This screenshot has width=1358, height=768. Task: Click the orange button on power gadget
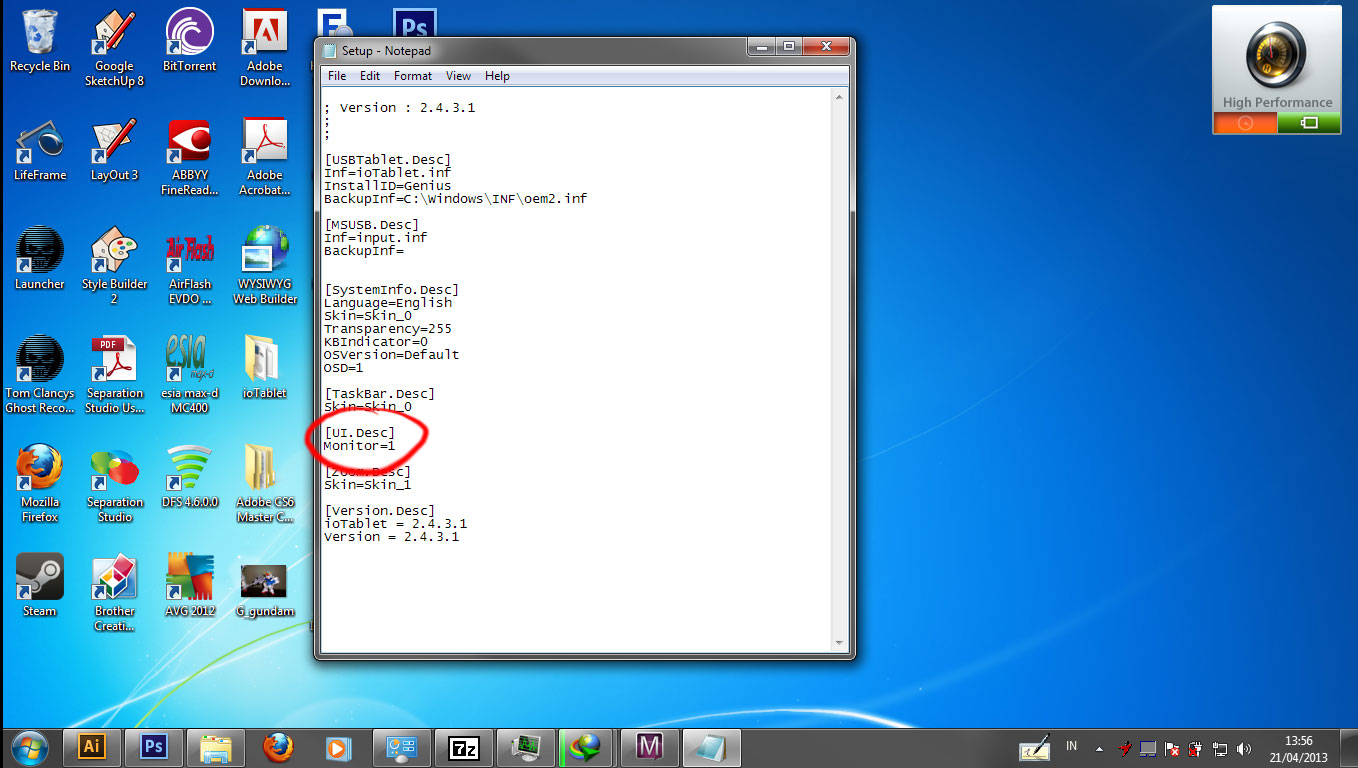tap(1245, 123)
